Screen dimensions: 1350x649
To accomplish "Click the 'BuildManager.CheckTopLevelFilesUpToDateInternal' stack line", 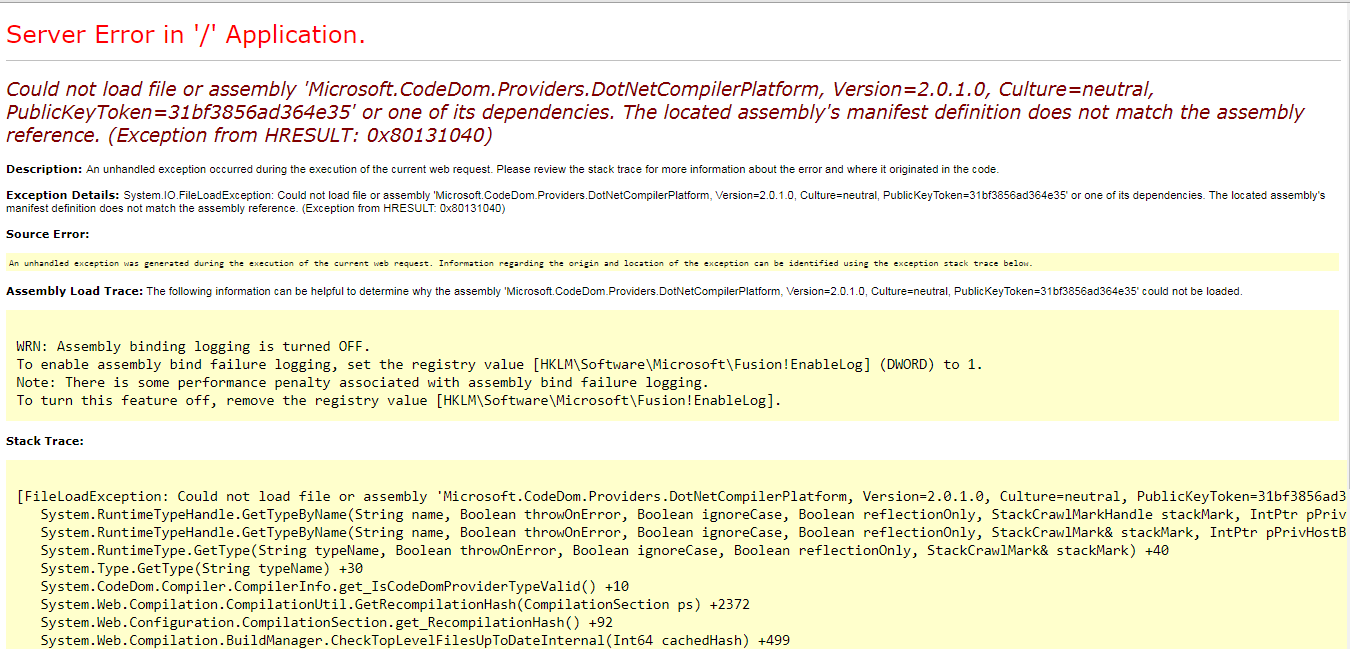I will click(x=415, y=640).
